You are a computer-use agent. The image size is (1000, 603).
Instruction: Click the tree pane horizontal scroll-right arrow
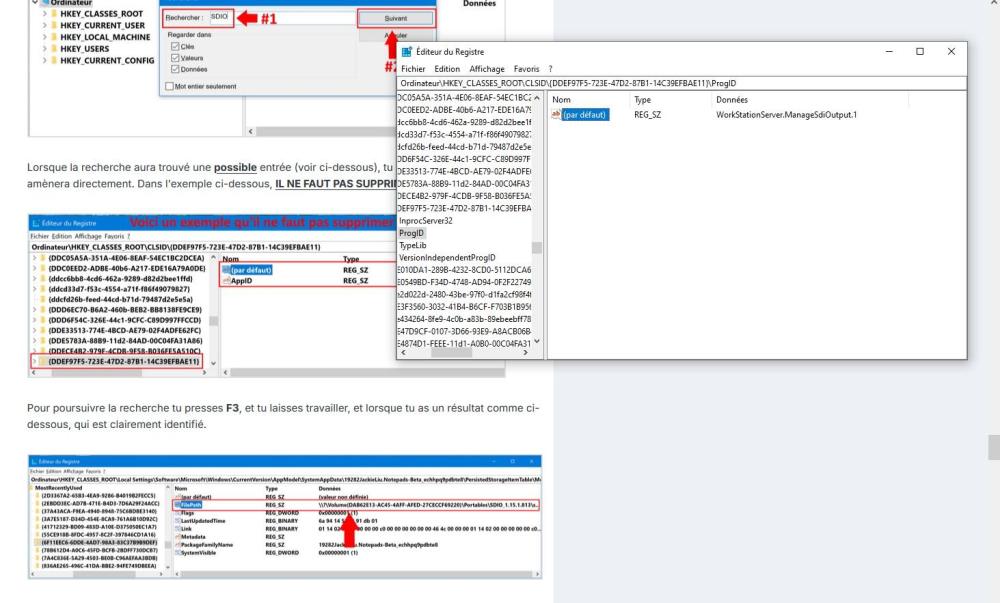click(x=526, y=352)
